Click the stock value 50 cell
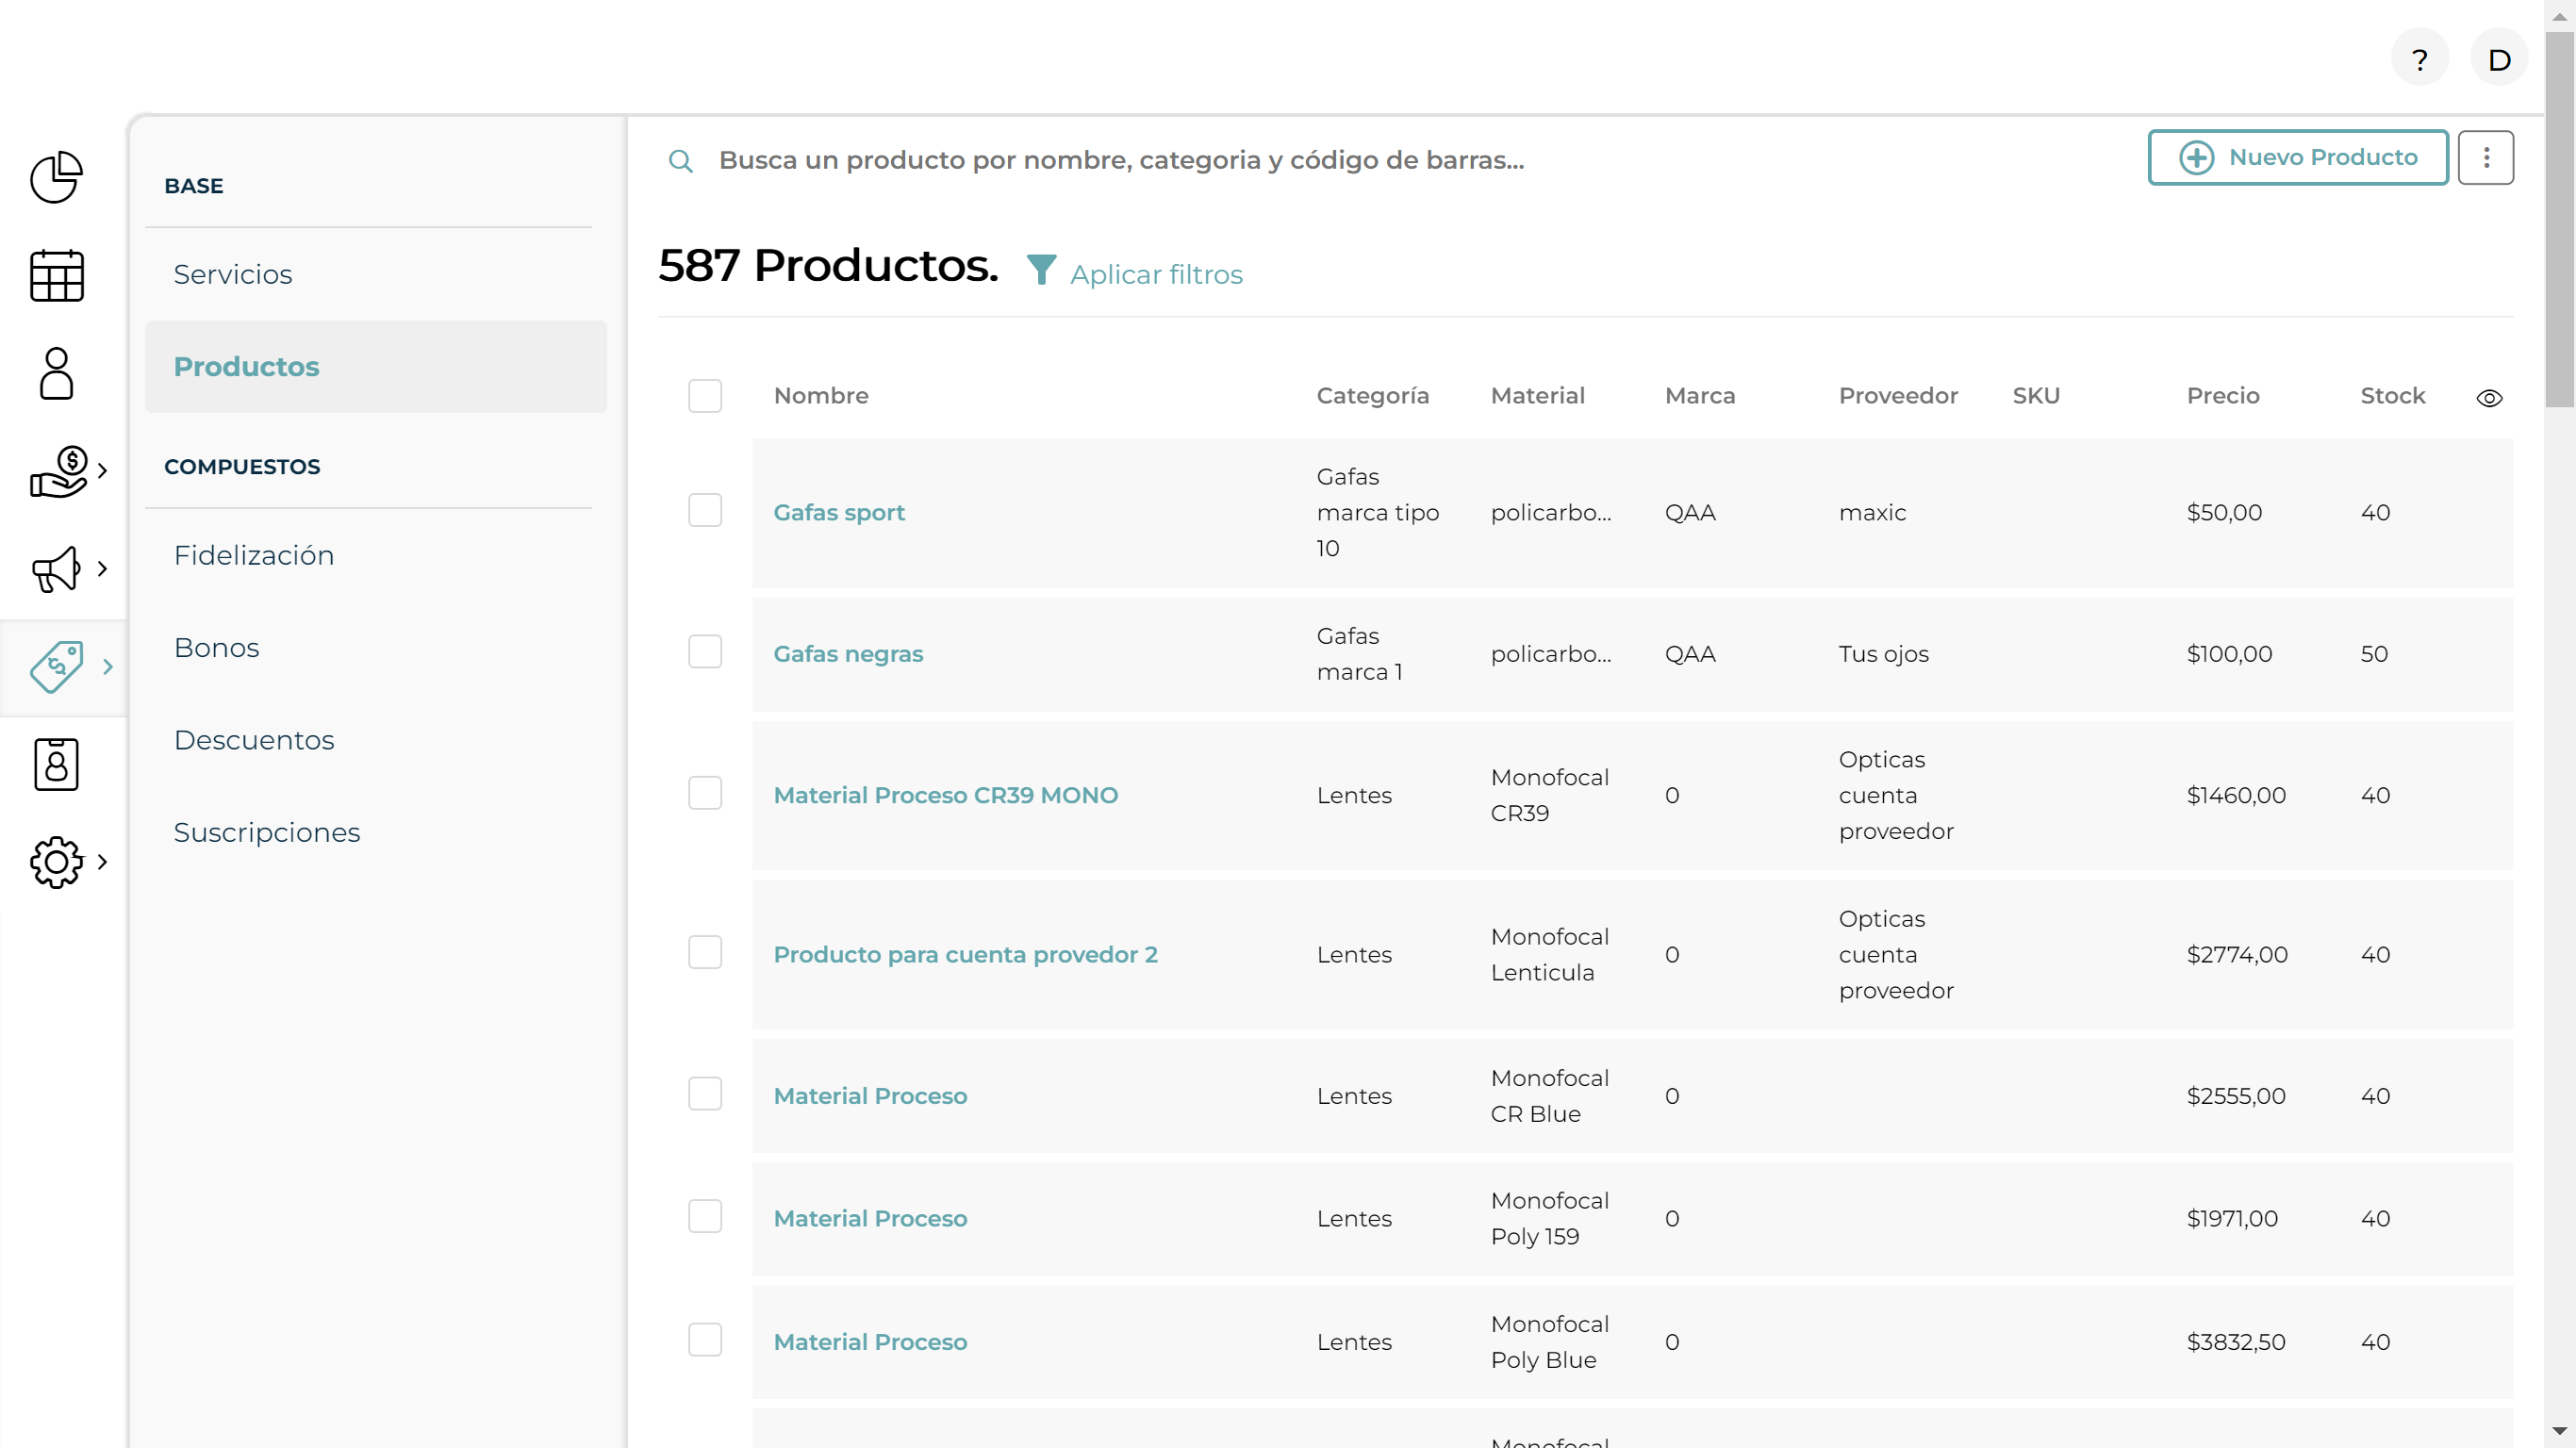This screenshot has width=2576, height=1448. tap(2374, 654)
